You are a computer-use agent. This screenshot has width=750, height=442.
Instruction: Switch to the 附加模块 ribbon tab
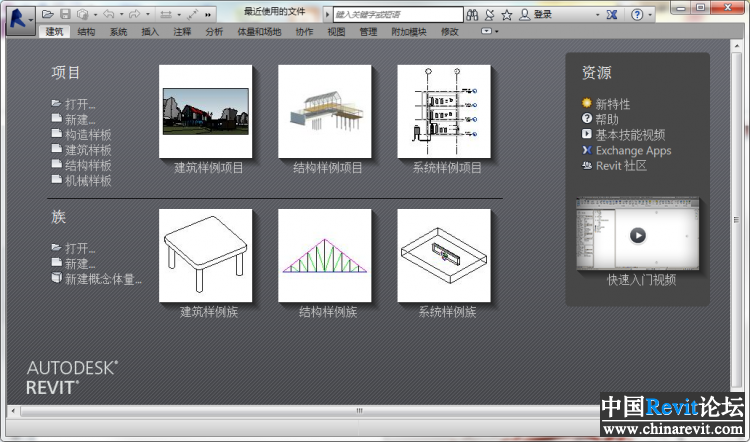(x=409, y=32)
